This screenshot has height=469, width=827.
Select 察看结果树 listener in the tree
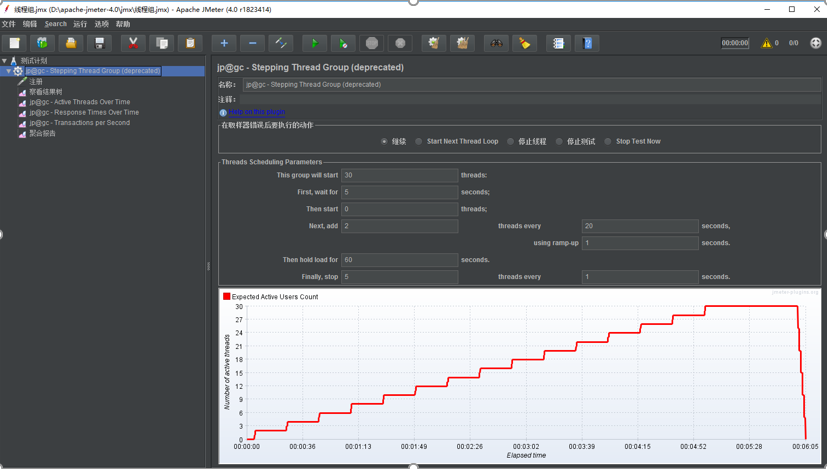(46, 92)
